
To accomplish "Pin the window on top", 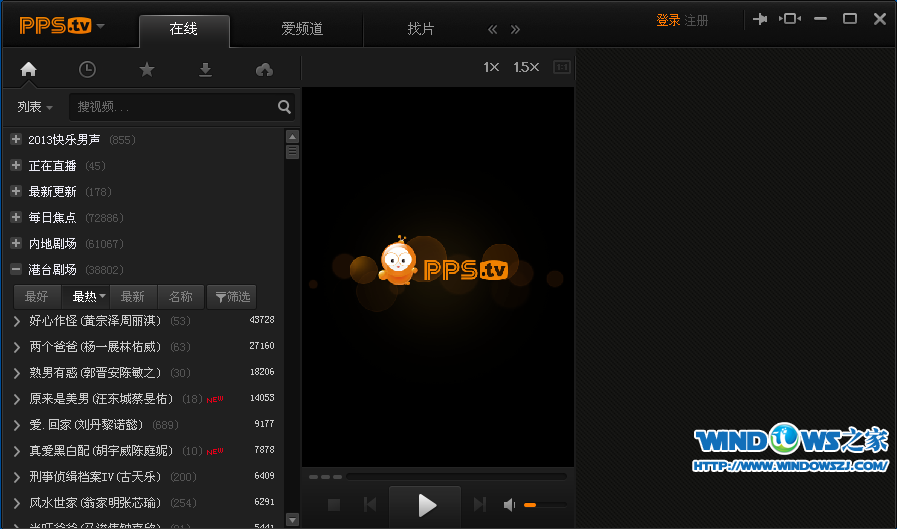I will [x=759, y=19].
